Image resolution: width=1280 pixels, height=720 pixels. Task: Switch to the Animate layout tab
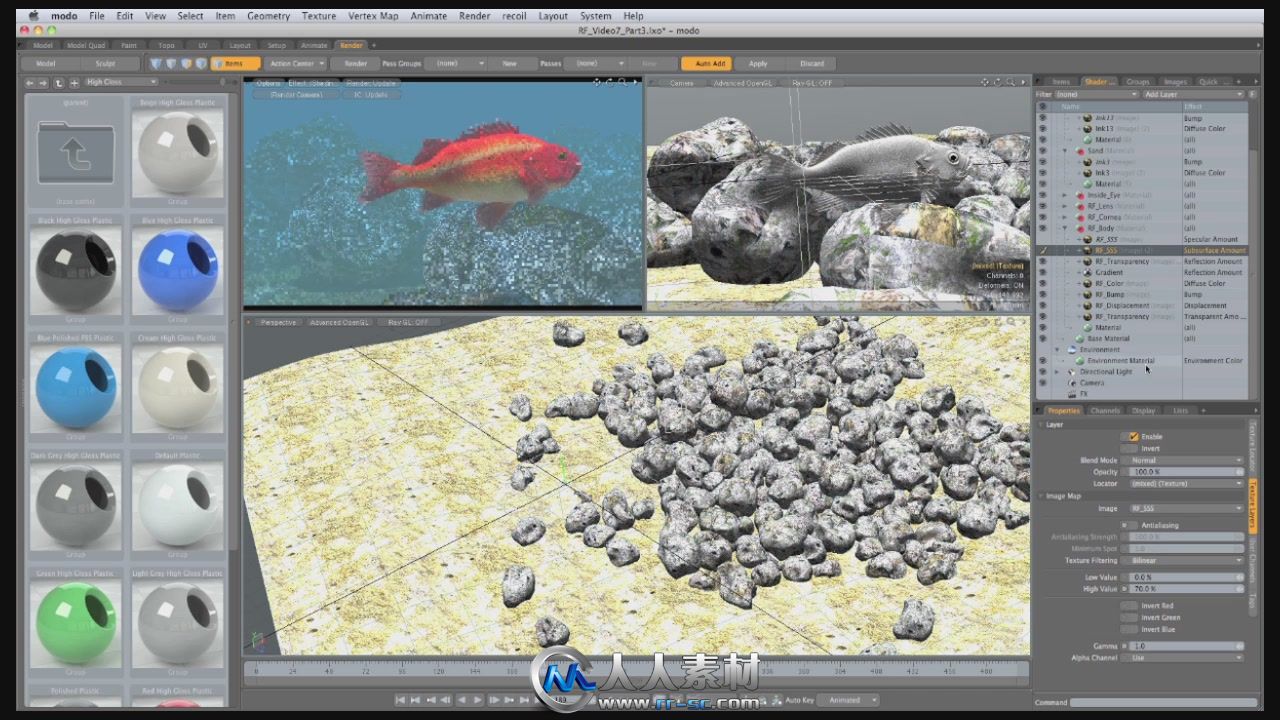click(x=314, y=45)
